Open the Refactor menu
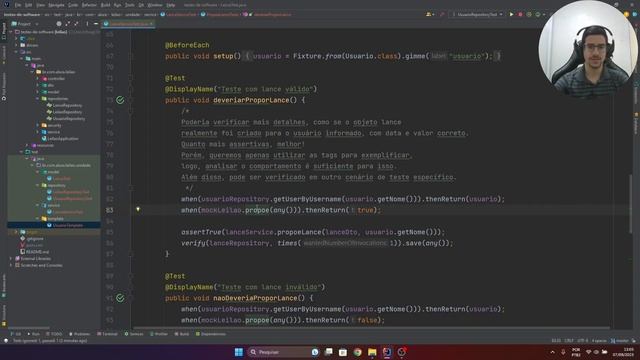Viewport: 640px width, 360px height. [x=89, y=5]
